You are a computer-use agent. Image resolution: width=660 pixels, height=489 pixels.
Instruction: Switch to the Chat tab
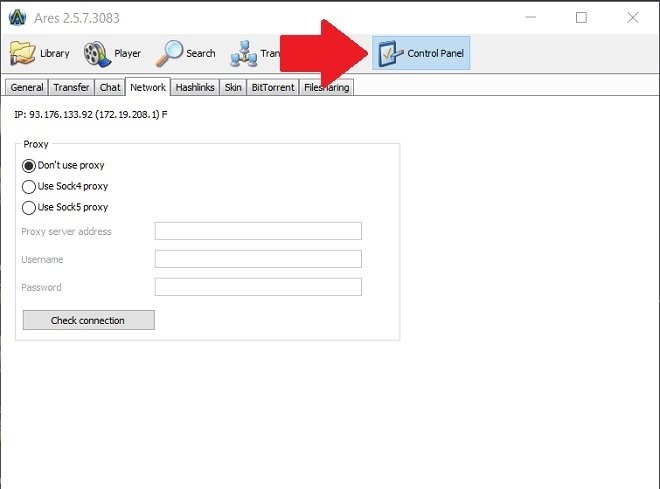(110, 88)
